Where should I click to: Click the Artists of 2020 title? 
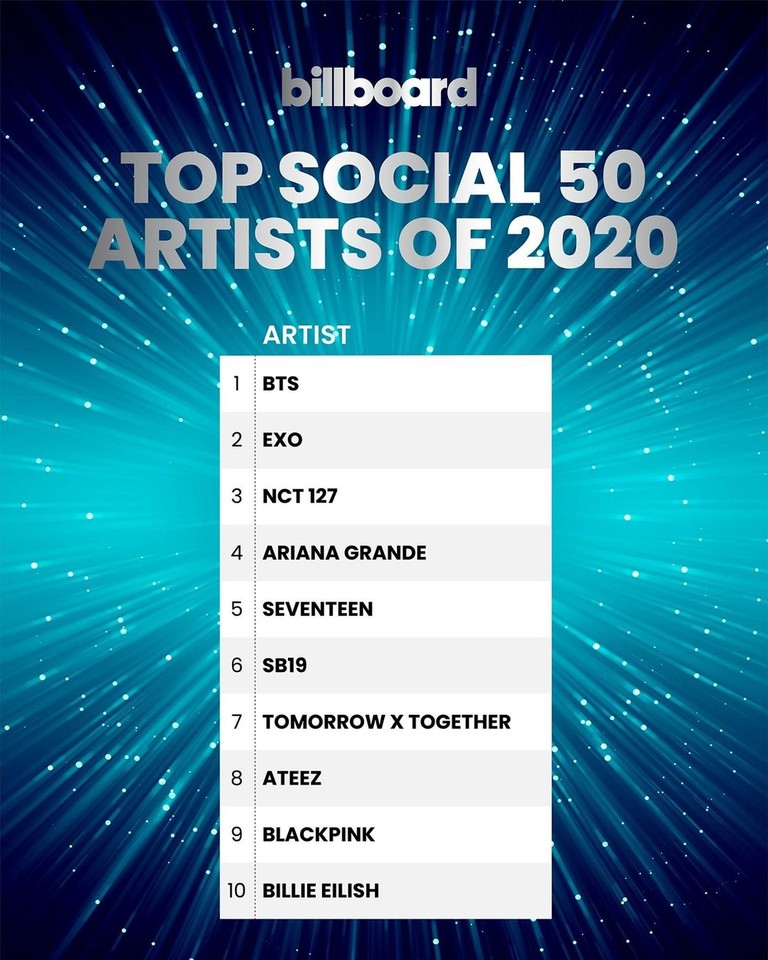pyautogui.click(x=383, y=242)
